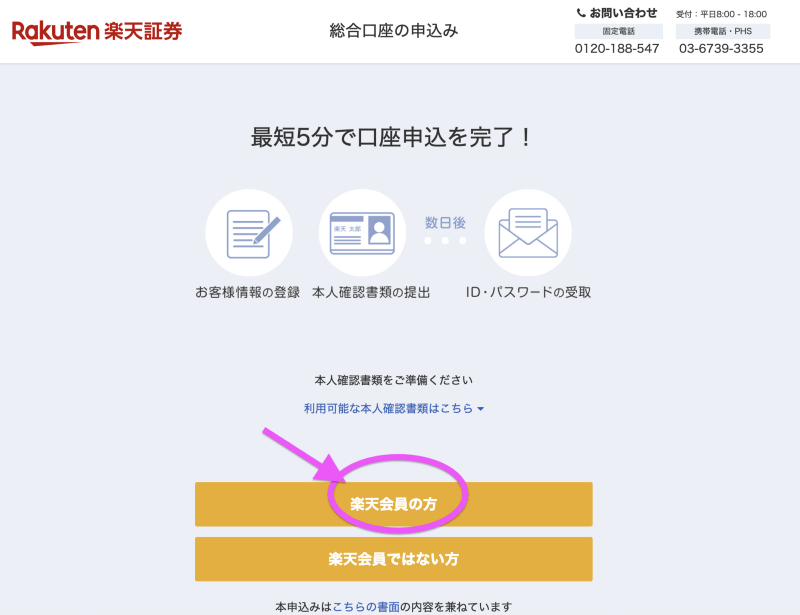
Task: Click the お客様情報の登録 document-and-pencil icon
Action: (x=249, y=233)
